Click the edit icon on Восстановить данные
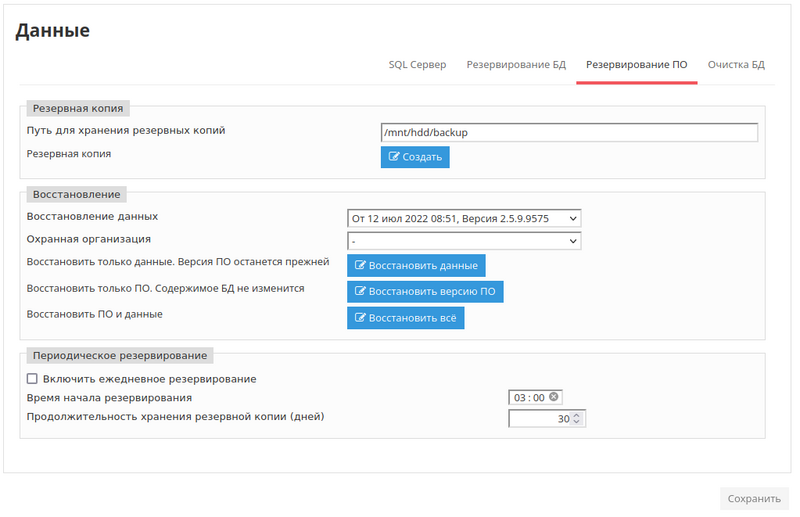Image resolution: width=800 pixels, height=517 pixels. 360,265
